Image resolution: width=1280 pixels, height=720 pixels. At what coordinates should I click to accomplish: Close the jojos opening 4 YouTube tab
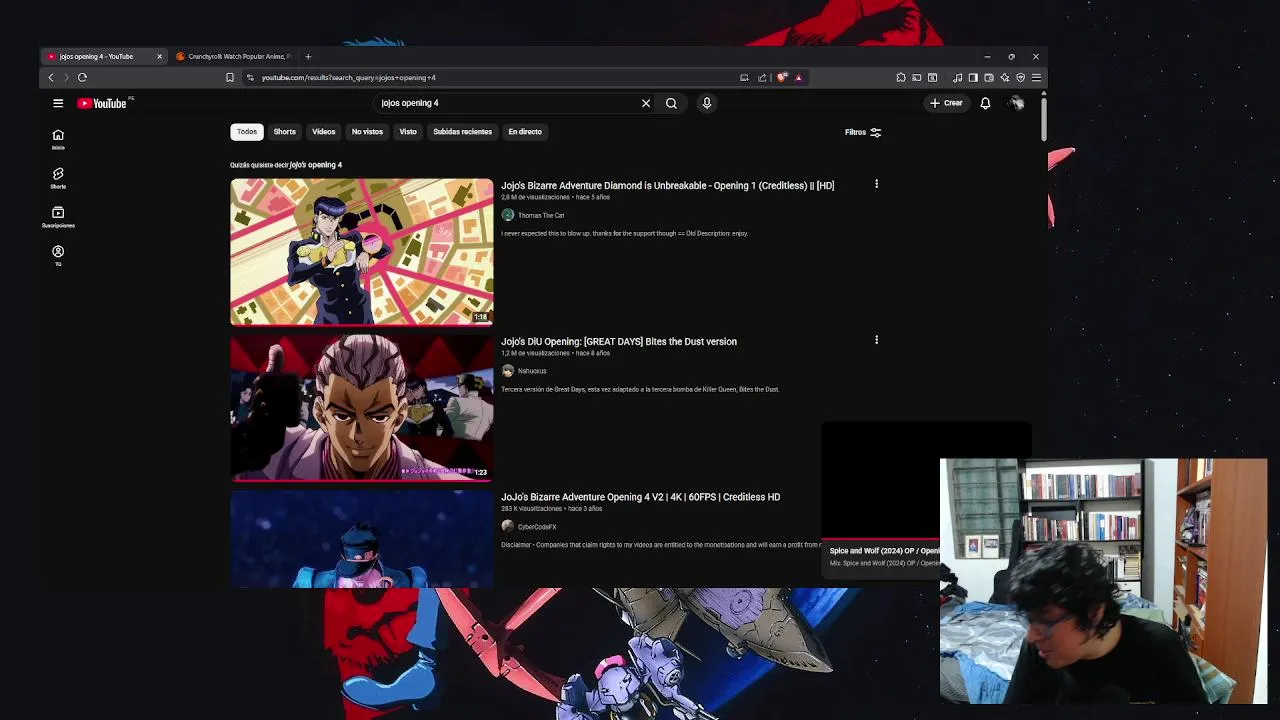pos(159,56)
